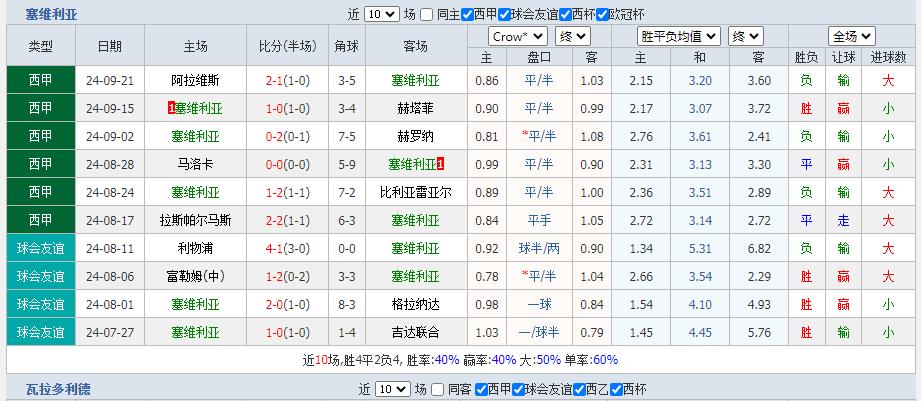Open the Crow* bookmaker dropdown

tap(518, 36)
